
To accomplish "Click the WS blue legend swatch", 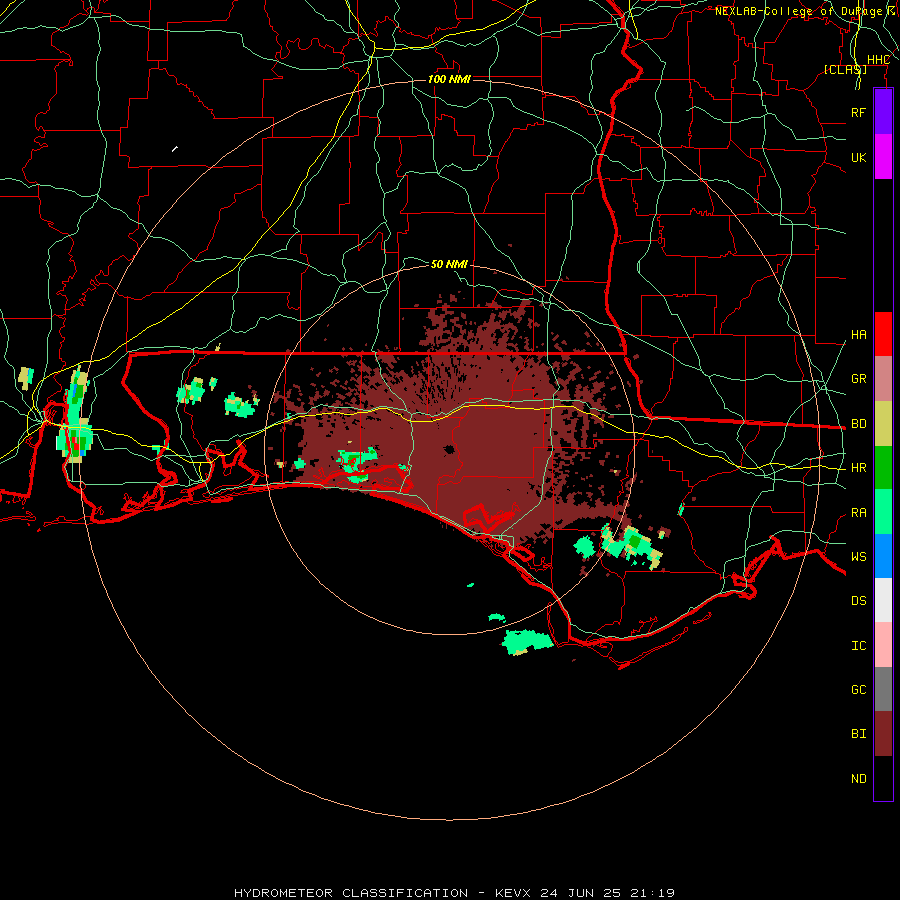I will (x=883, y=556).
